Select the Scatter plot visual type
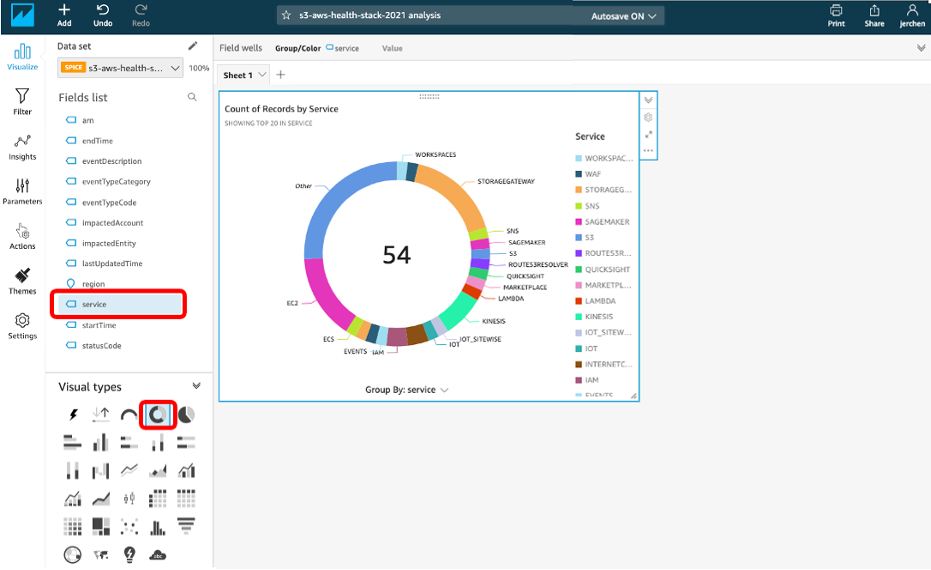Viewport: 931px width, 570px height. click(x=129, y=526)
